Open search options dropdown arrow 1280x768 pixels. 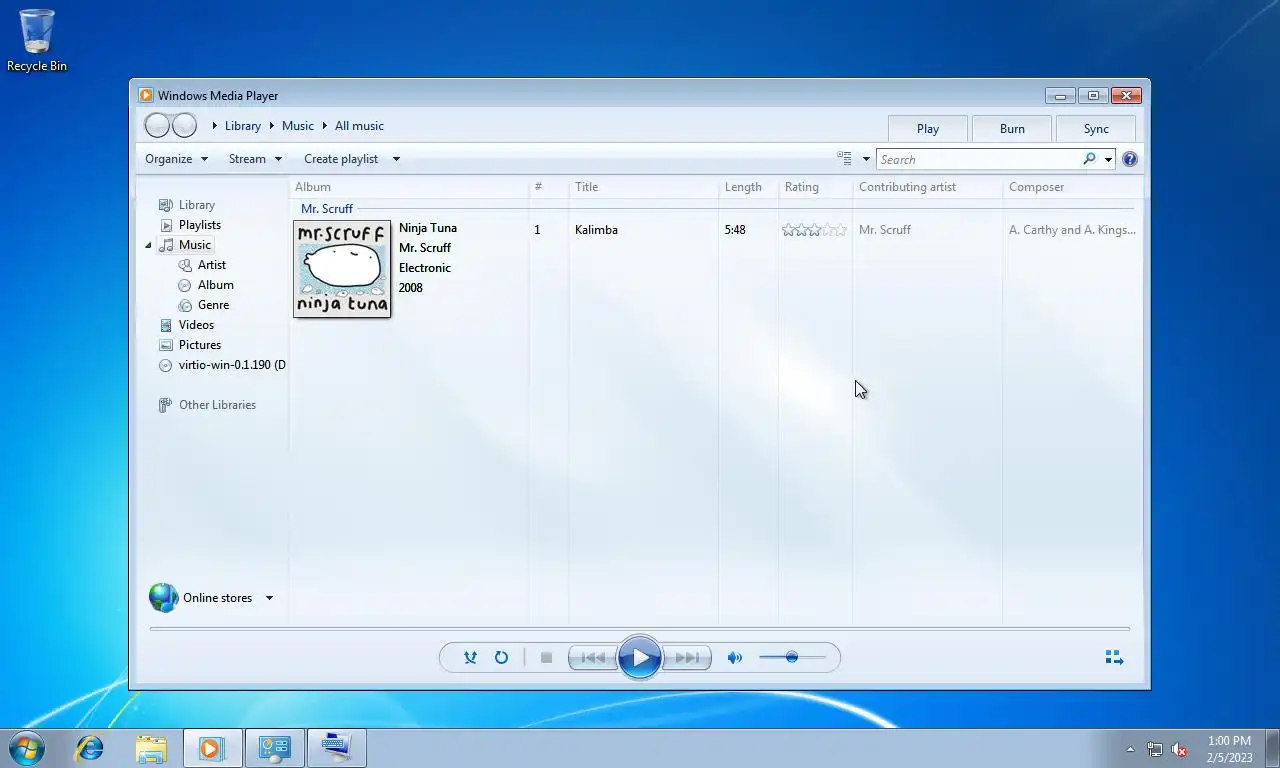[1108, 159]
